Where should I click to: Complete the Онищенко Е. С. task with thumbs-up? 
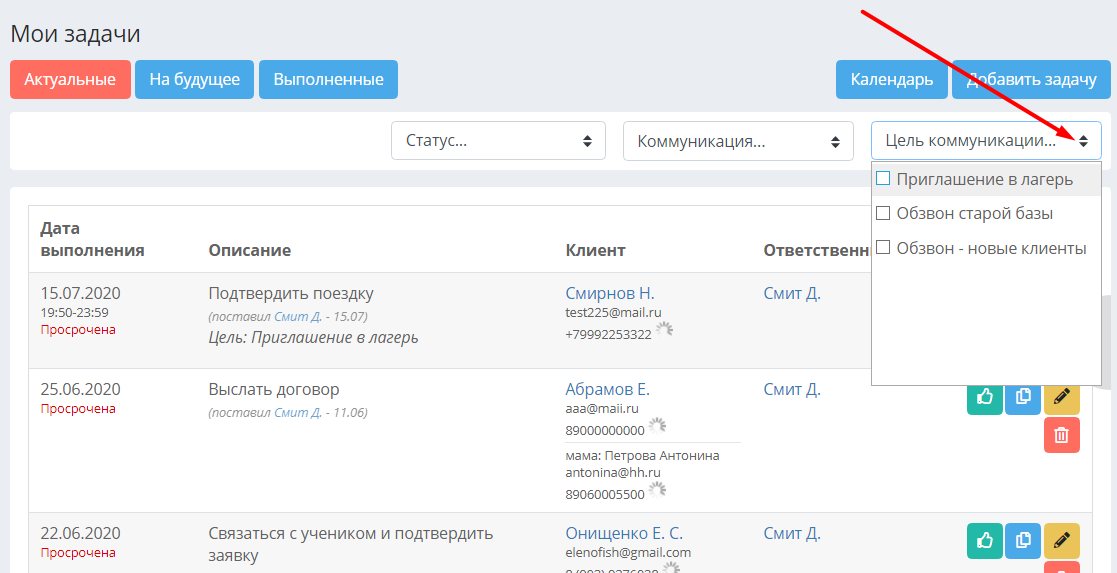984,540
